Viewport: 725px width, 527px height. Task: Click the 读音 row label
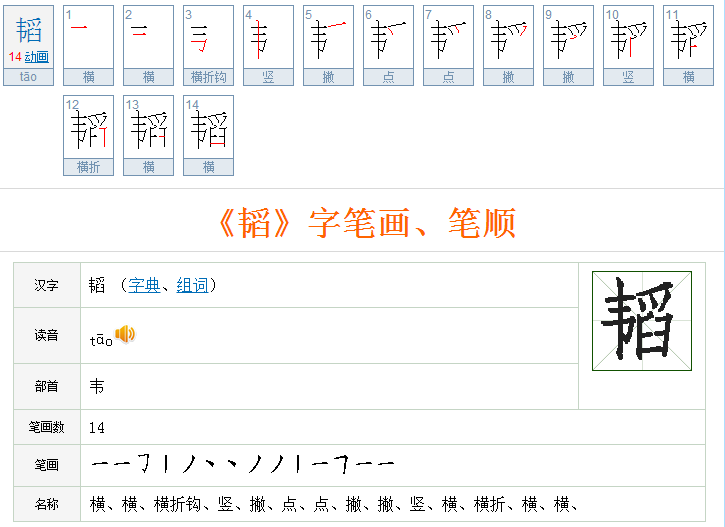47,335
